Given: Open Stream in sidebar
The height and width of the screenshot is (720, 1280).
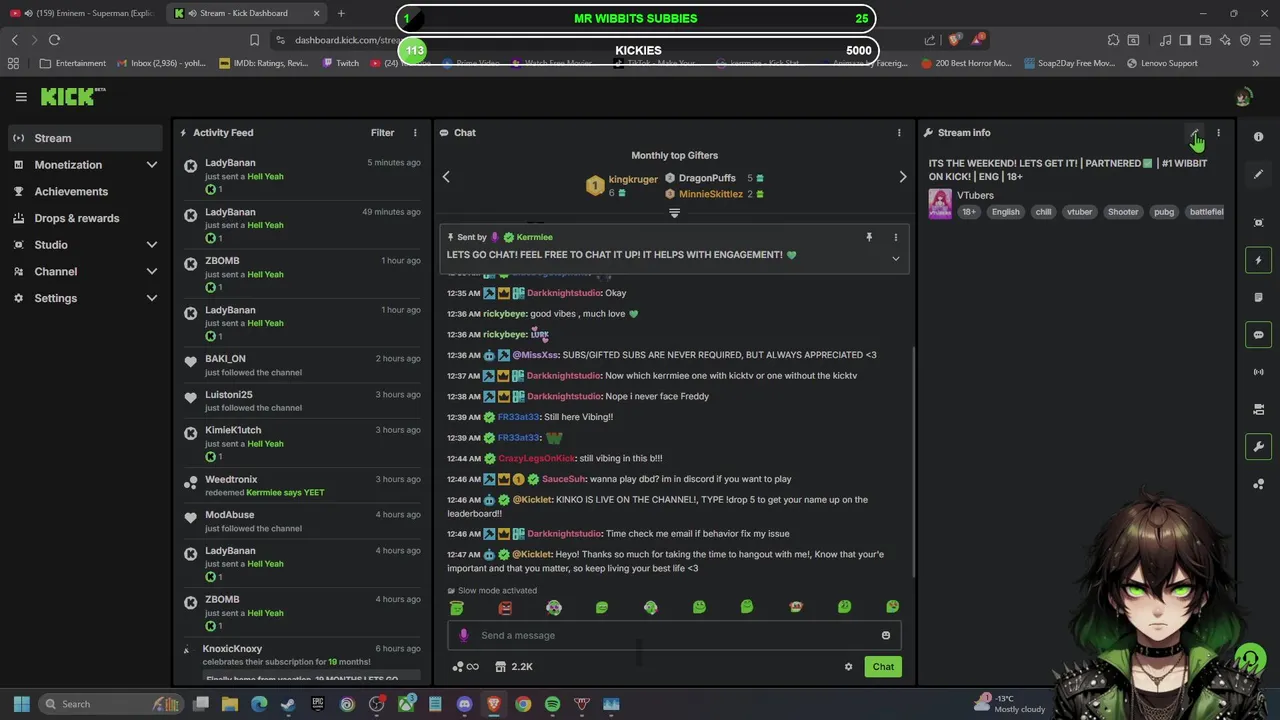Looking at the screenshot, I should (x=85, y=138).
